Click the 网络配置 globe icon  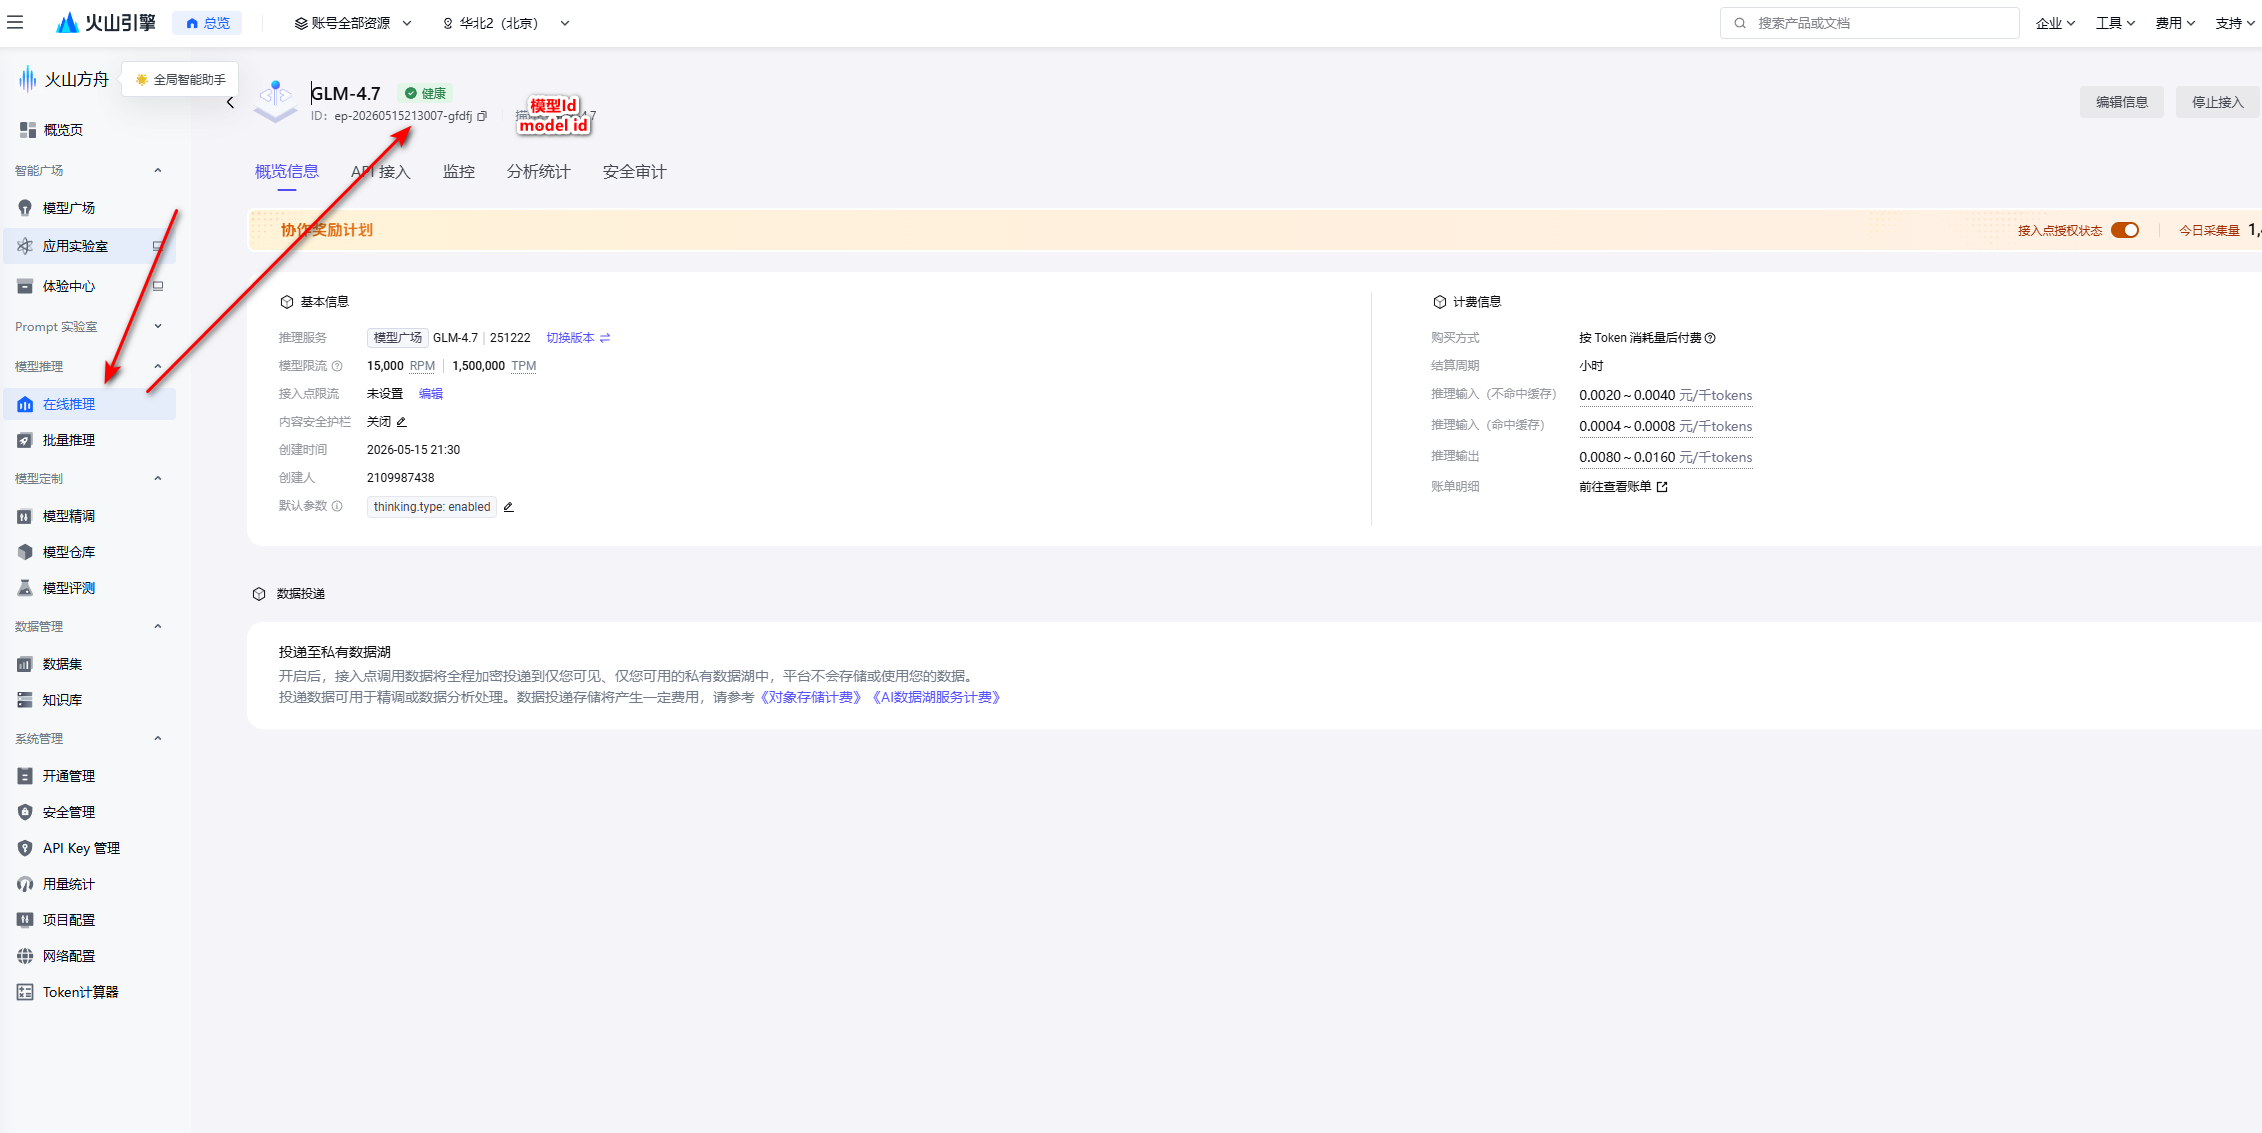(x=25, y=956)
